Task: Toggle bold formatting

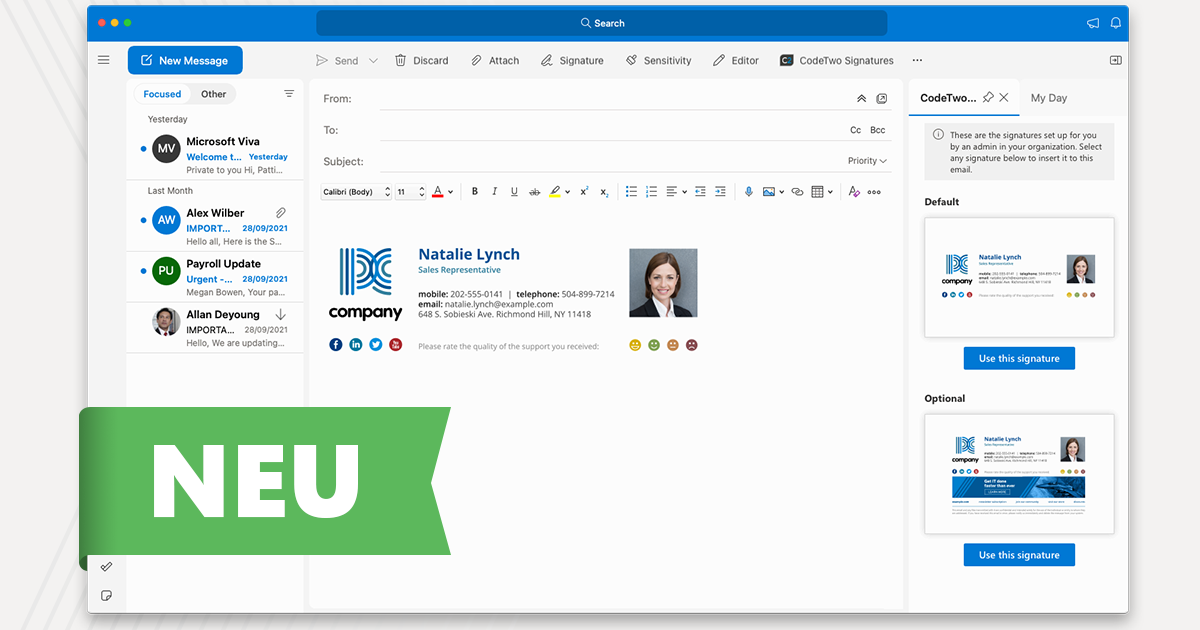Action: point(475,192)
